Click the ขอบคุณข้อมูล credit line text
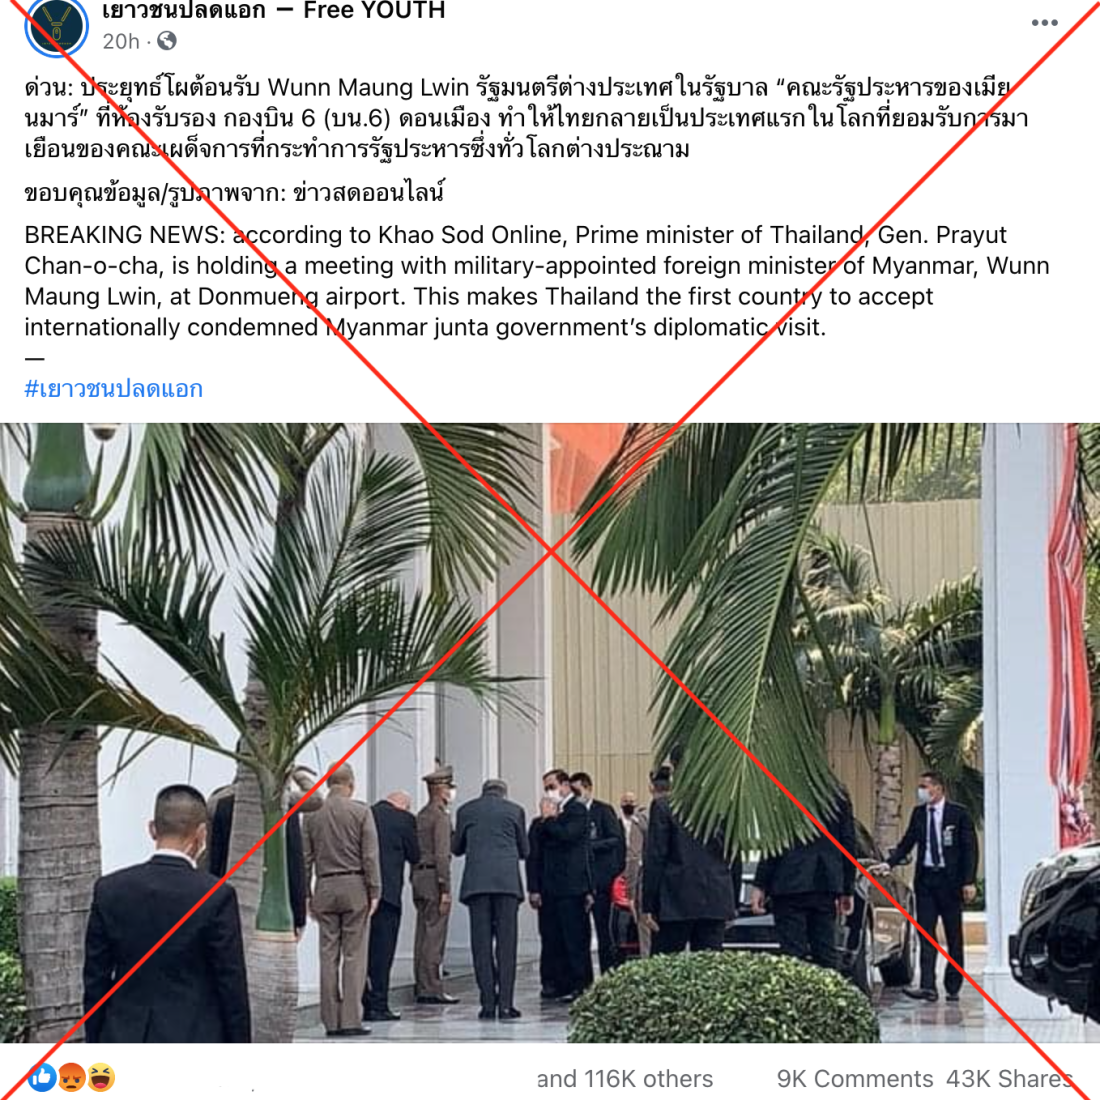This screenshot has width=1100, height=1100. 234,193
